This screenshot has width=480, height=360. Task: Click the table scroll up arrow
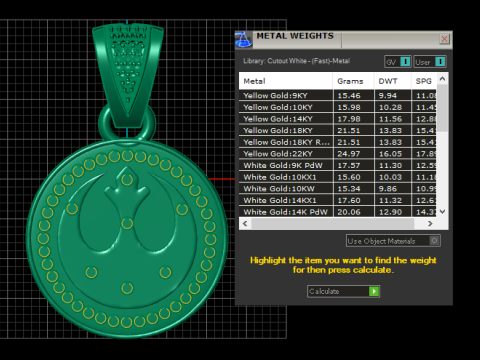click(442, 79)
